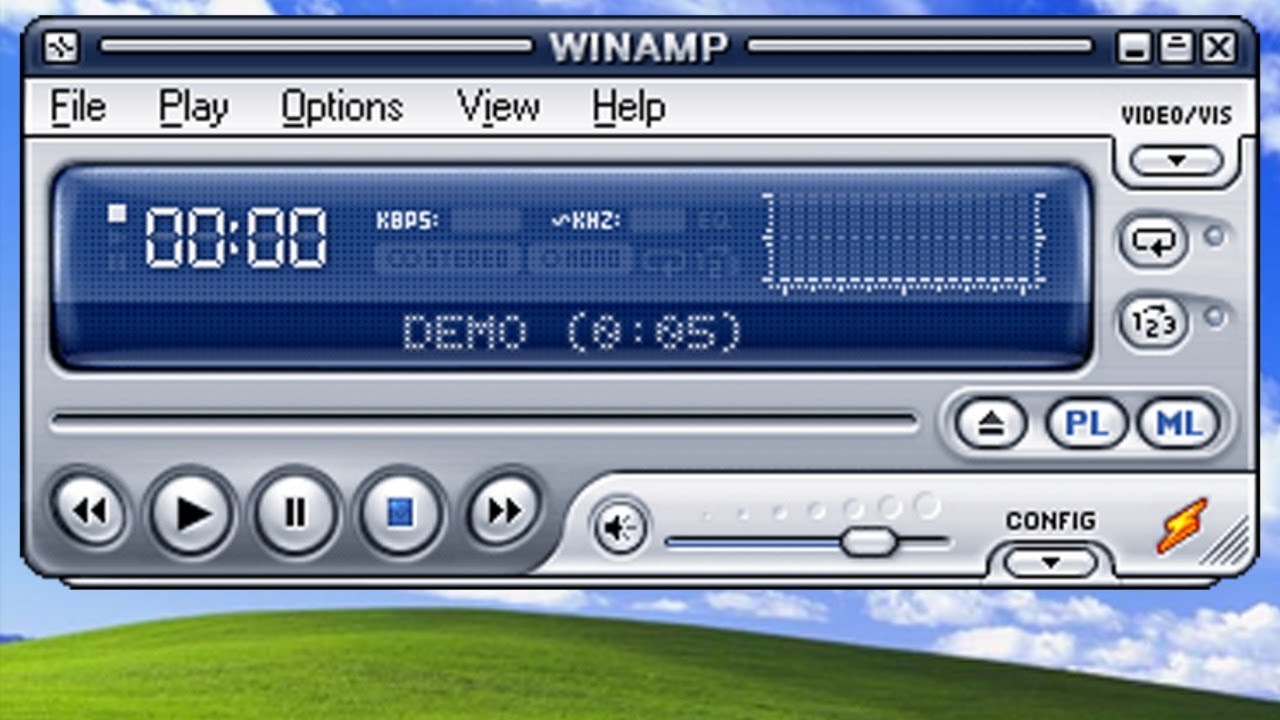Click the DEMO (0:05) song title
This screenshot has height=720, width=1280.
tap(572, 332)
